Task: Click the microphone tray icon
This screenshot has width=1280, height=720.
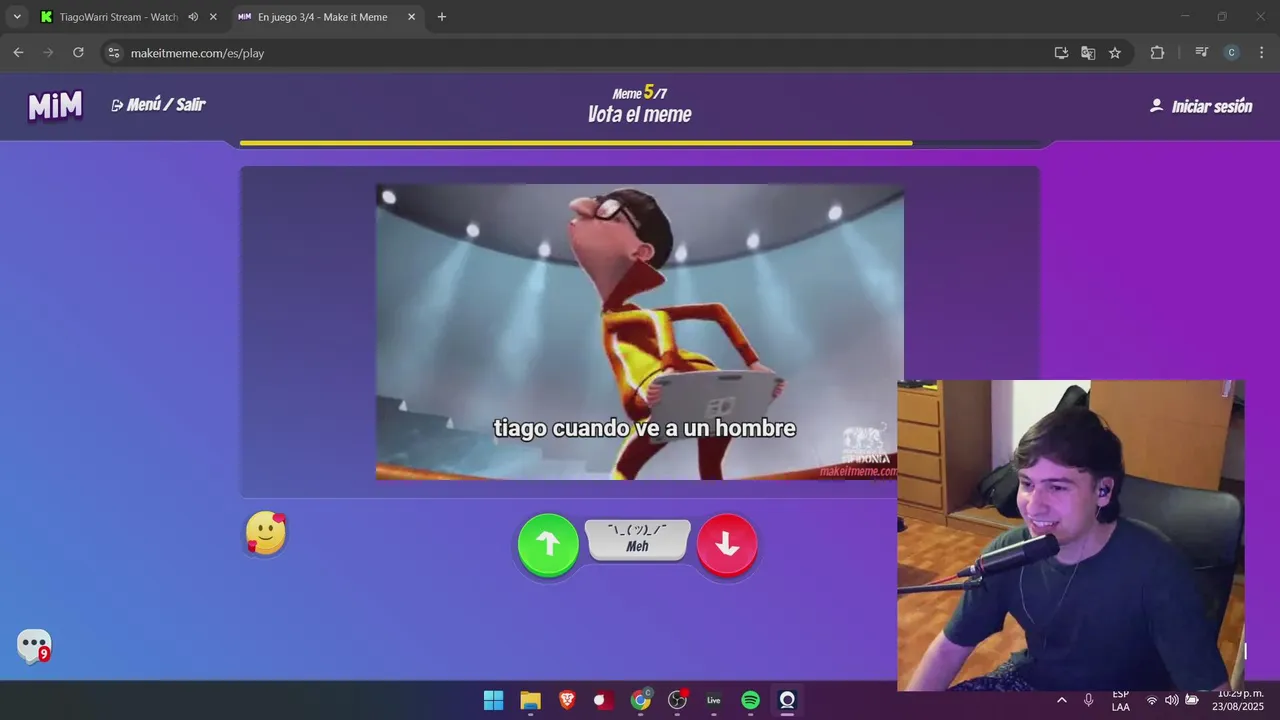Action: point(1088,700)
